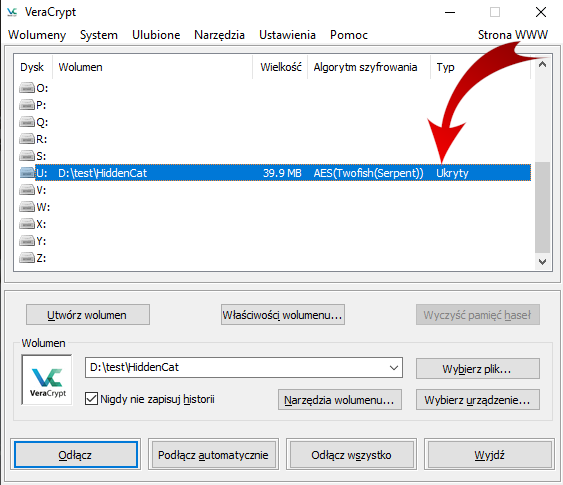563x485 pixels.
Task: Click the drive list scroll down arrow
Action: click(542, 262)
